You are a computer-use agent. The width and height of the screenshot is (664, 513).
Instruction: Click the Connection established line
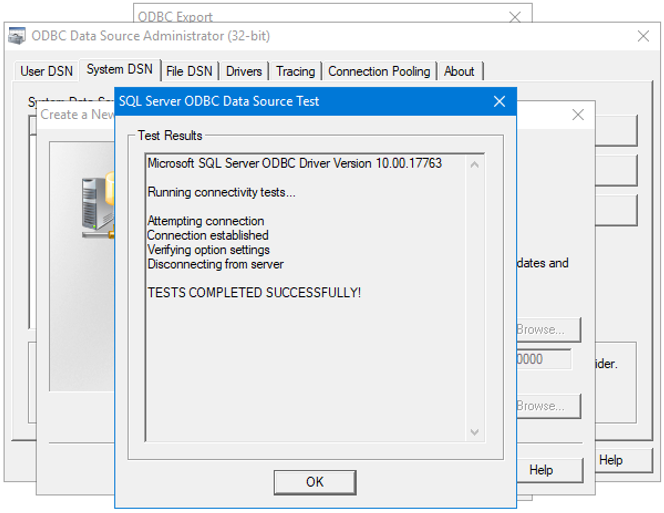pos(208,235)
